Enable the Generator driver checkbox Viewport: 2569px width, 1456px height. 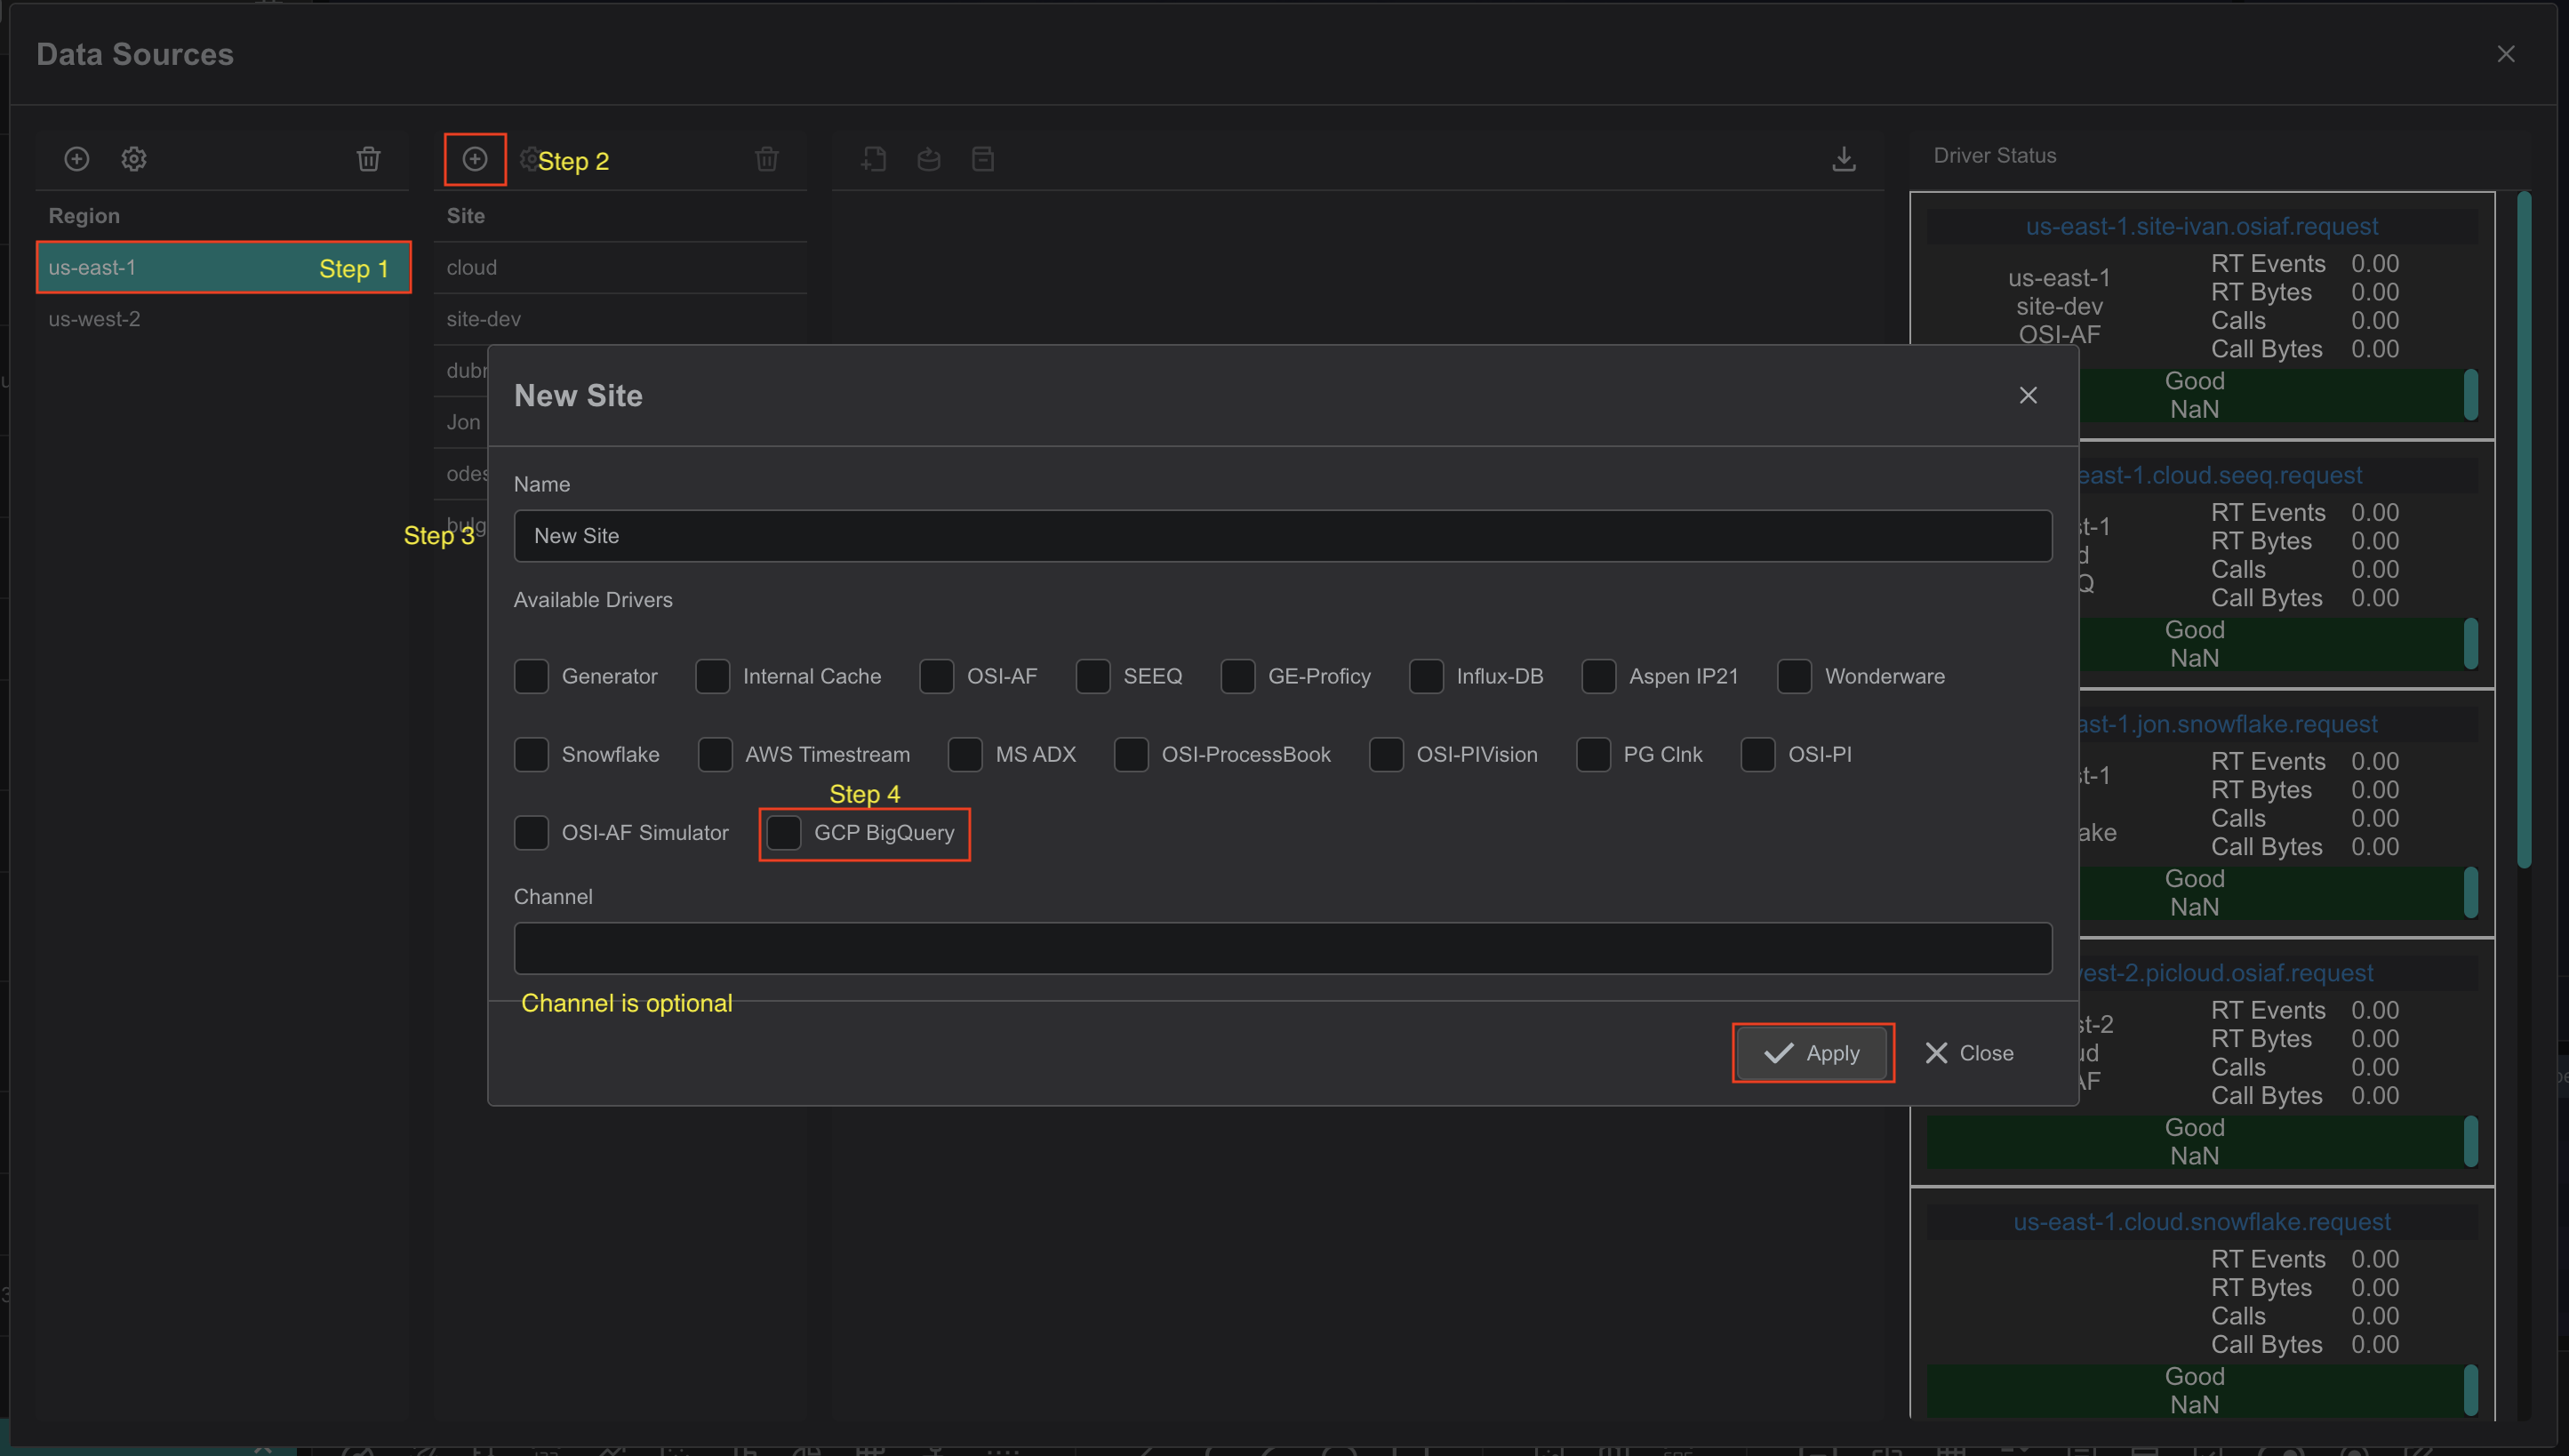(531, 677)
